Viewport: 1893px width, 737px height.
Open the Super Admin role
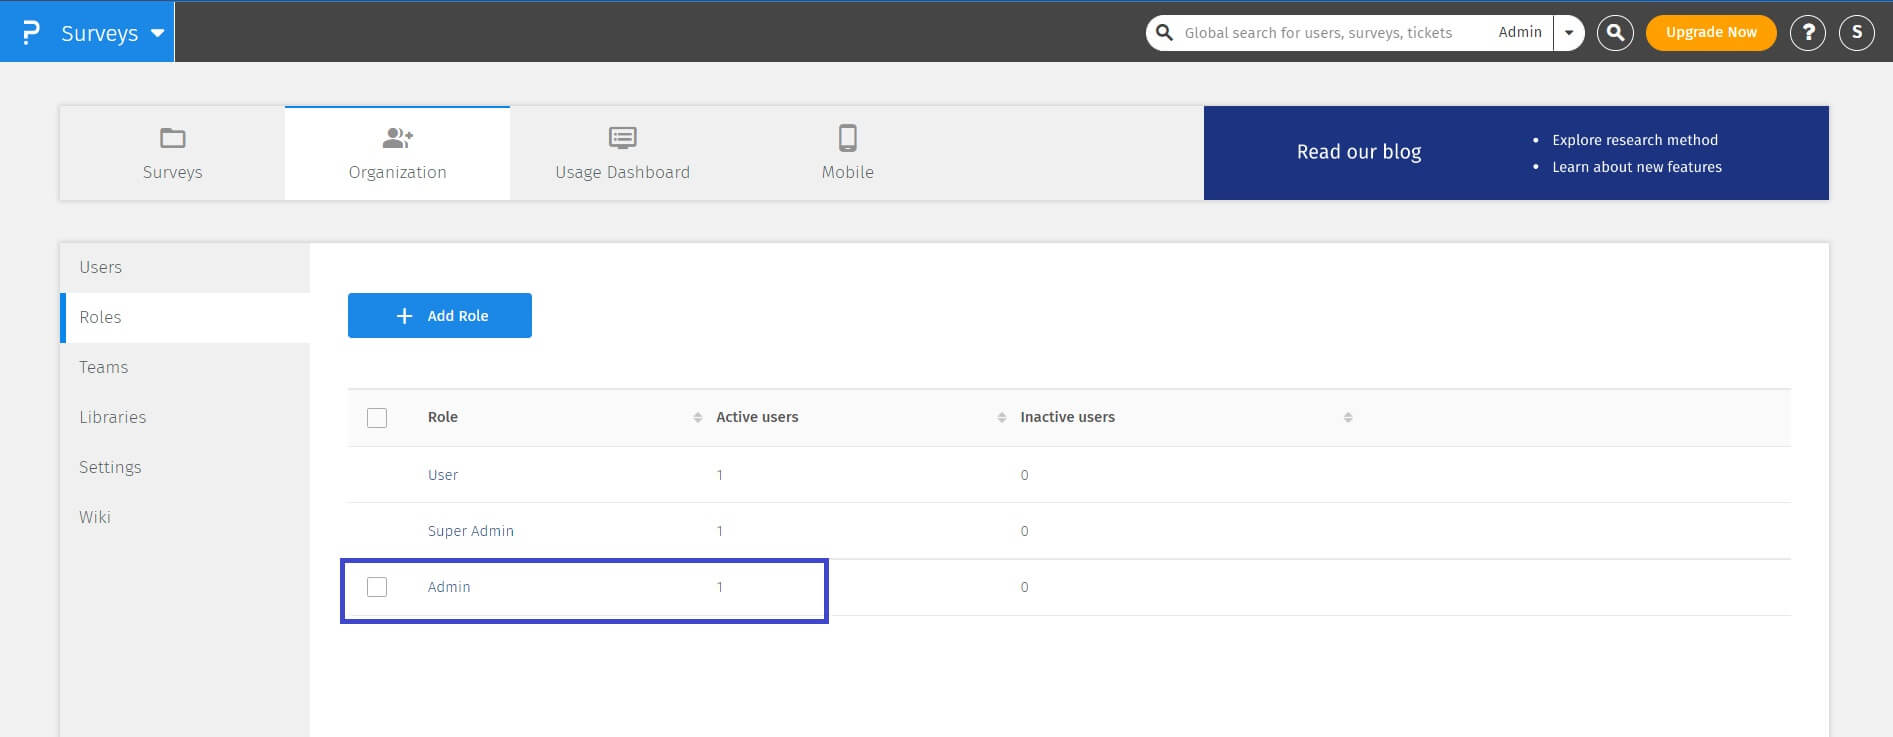click(471, 531)
